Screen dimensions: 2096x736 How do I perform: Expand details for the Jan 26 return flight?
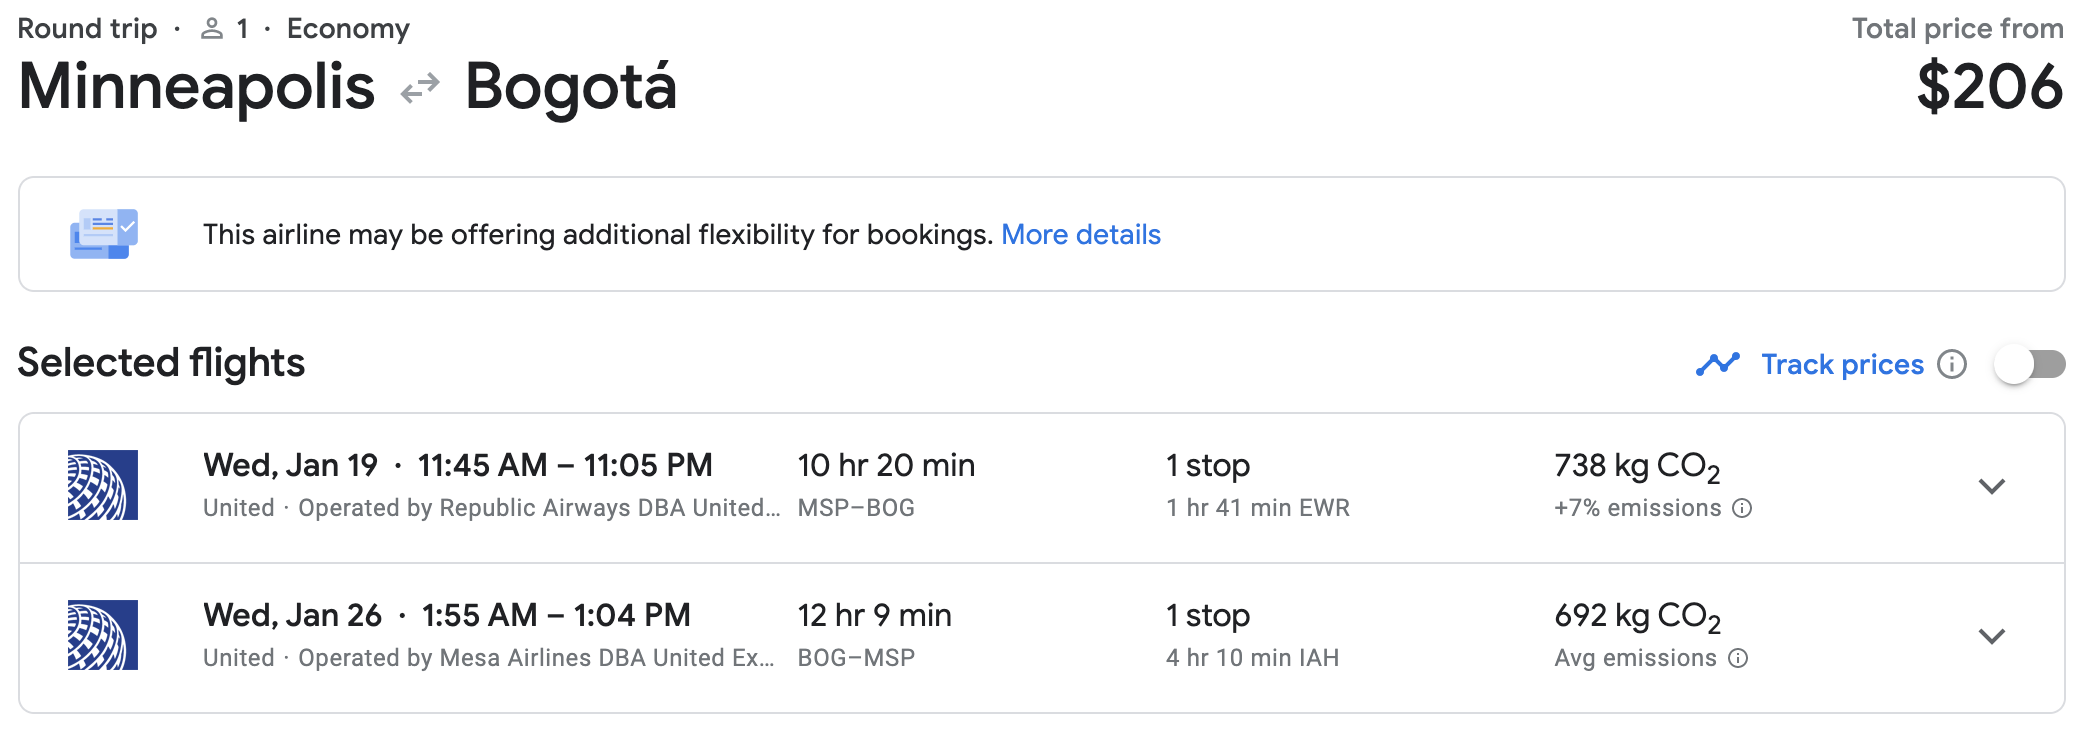tap(1994, 634)
